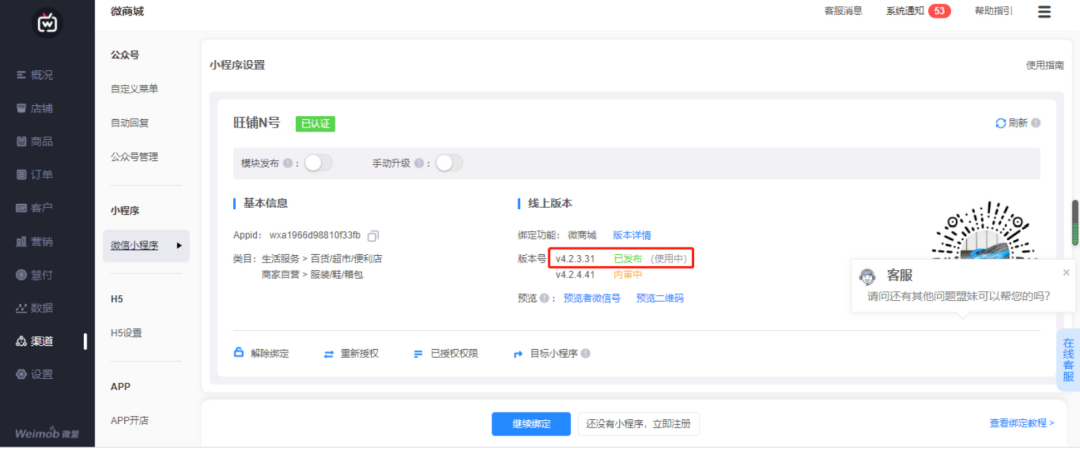Click the Weimob logo icon at top

47,23
